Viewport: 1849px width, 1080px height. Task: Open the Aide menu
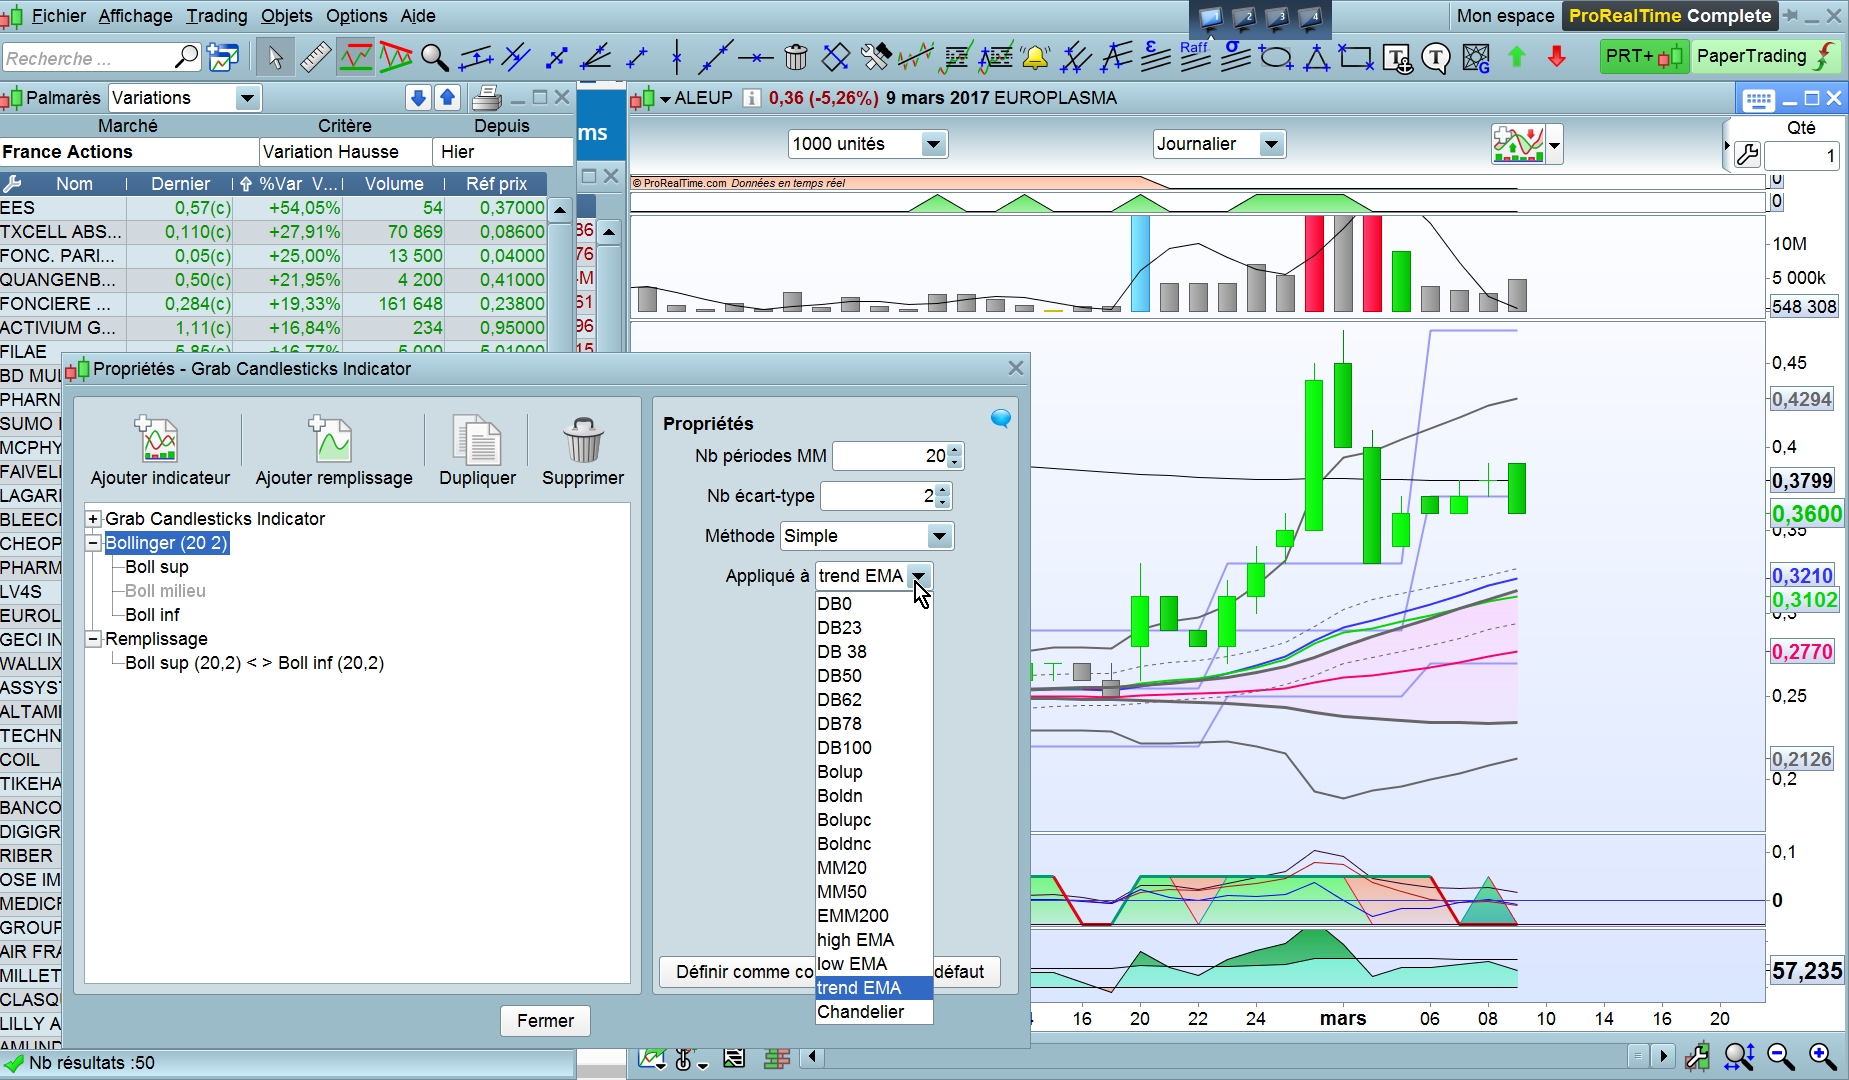[x=417, y=16]
